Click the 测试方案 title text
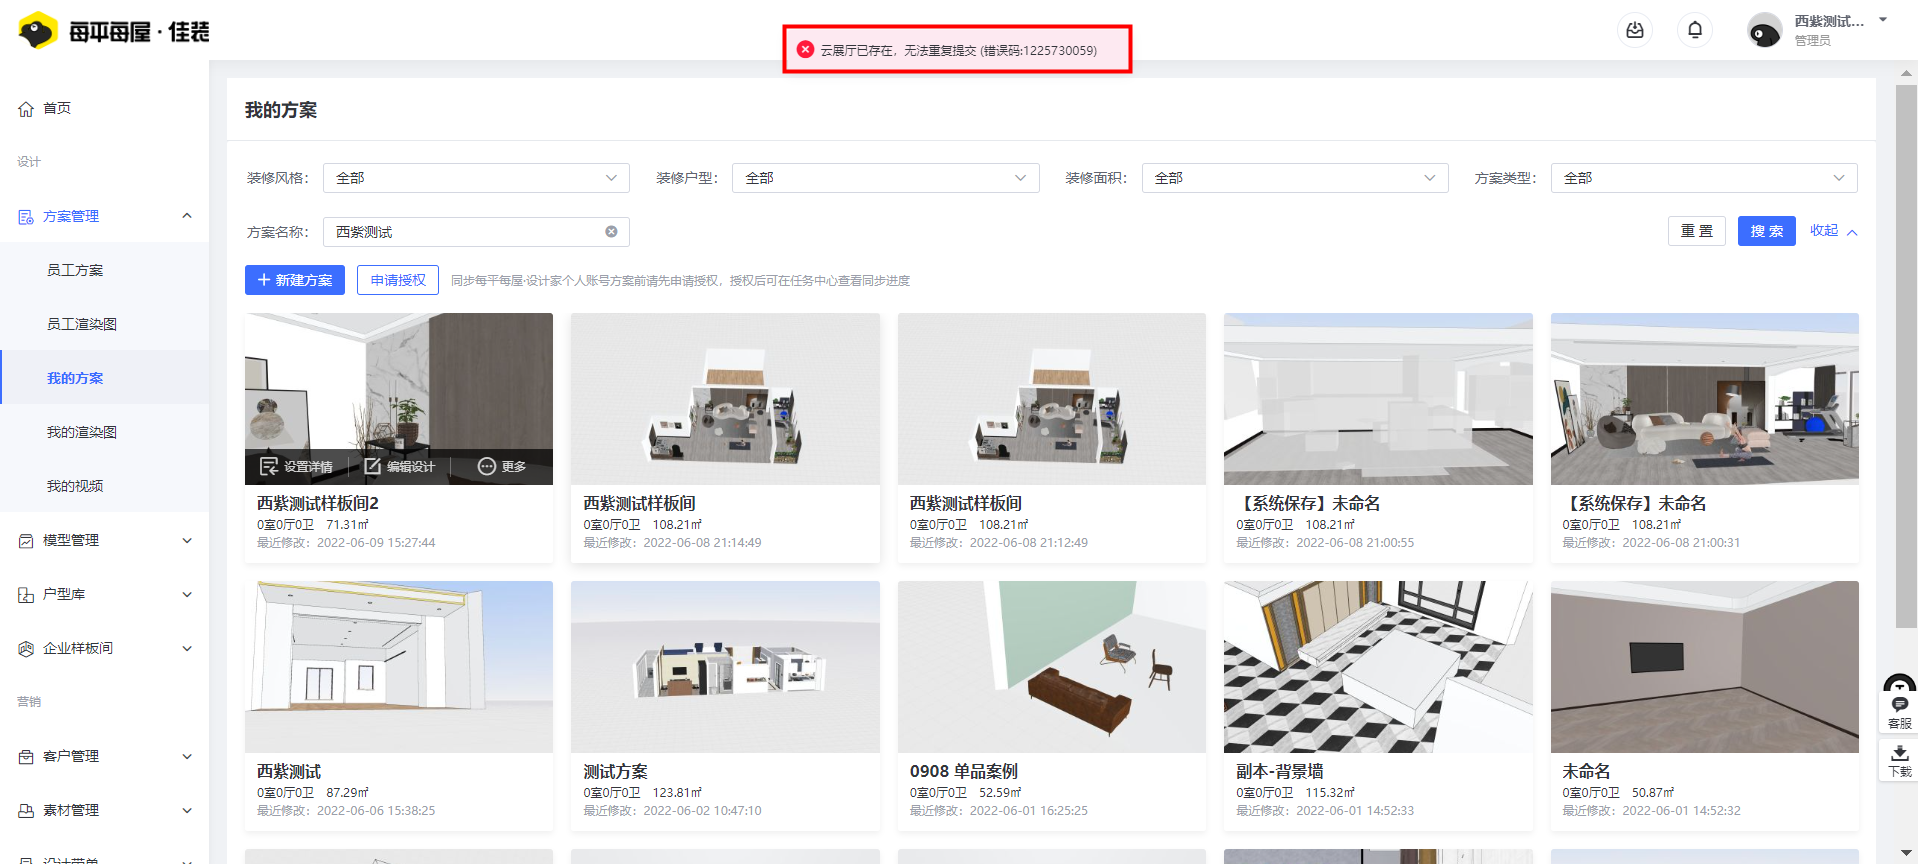The height and width of the screenshot is (864, 1918). (616, 771)
